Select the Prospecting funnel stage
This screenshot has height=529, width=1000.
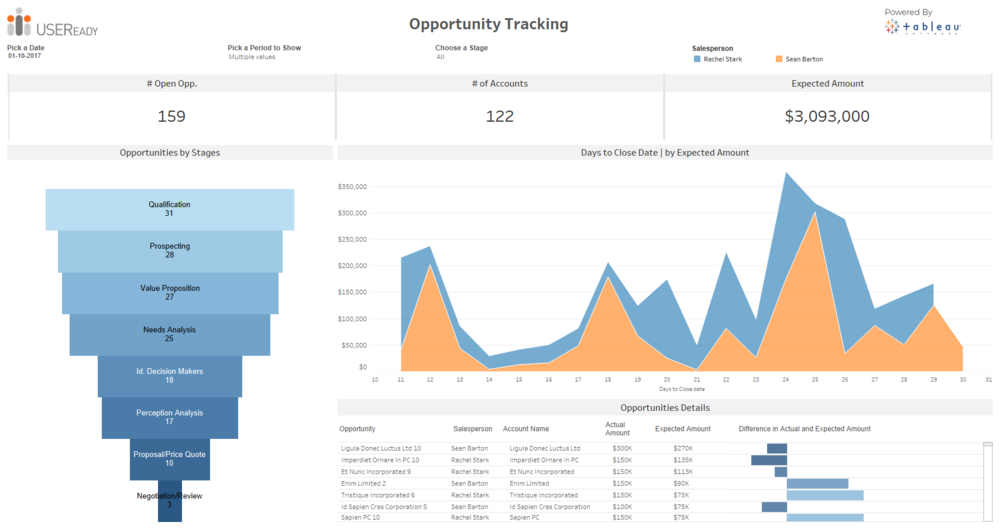coord(170,251)
